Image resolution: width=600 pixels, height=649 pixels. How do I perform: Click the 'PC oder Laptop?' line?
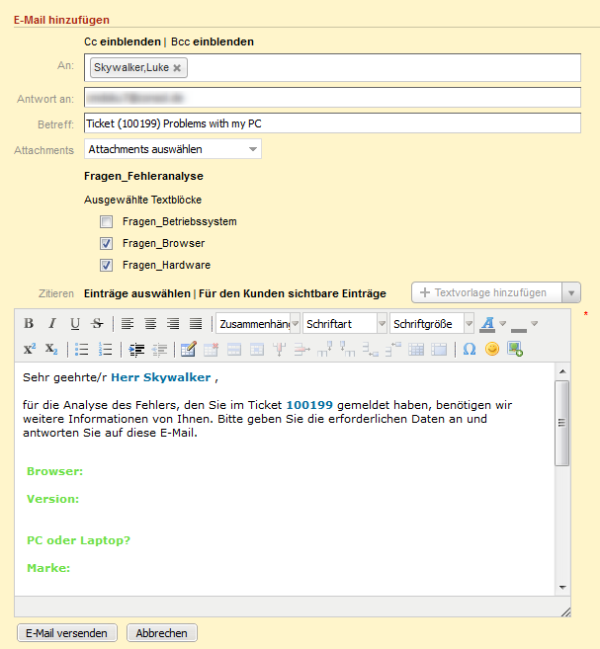pos(78,541)
